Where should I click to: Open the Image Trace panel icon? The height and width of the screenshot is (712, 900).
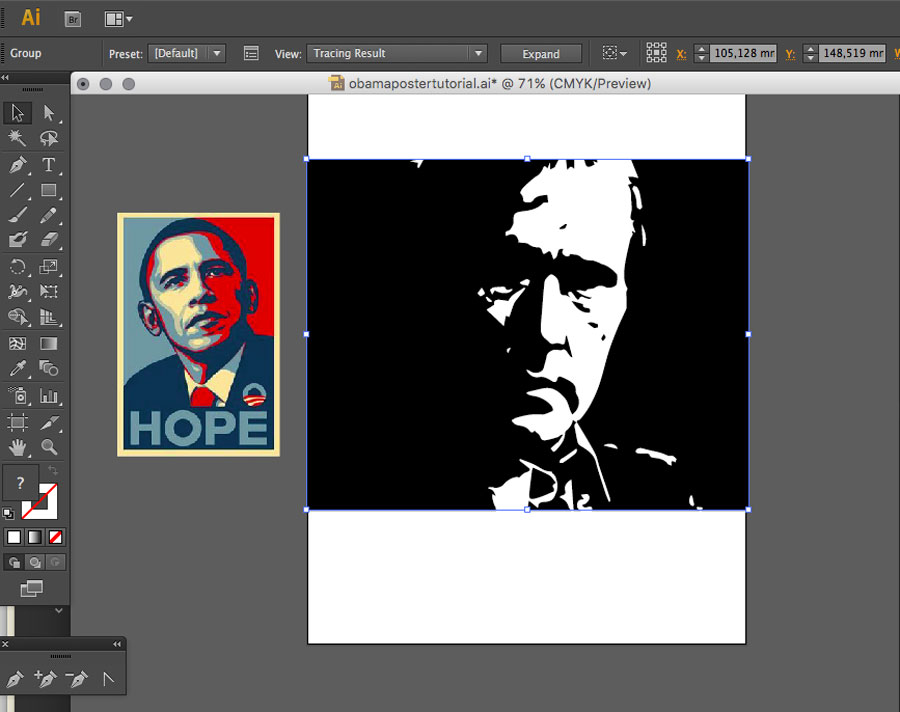point(251,53)
